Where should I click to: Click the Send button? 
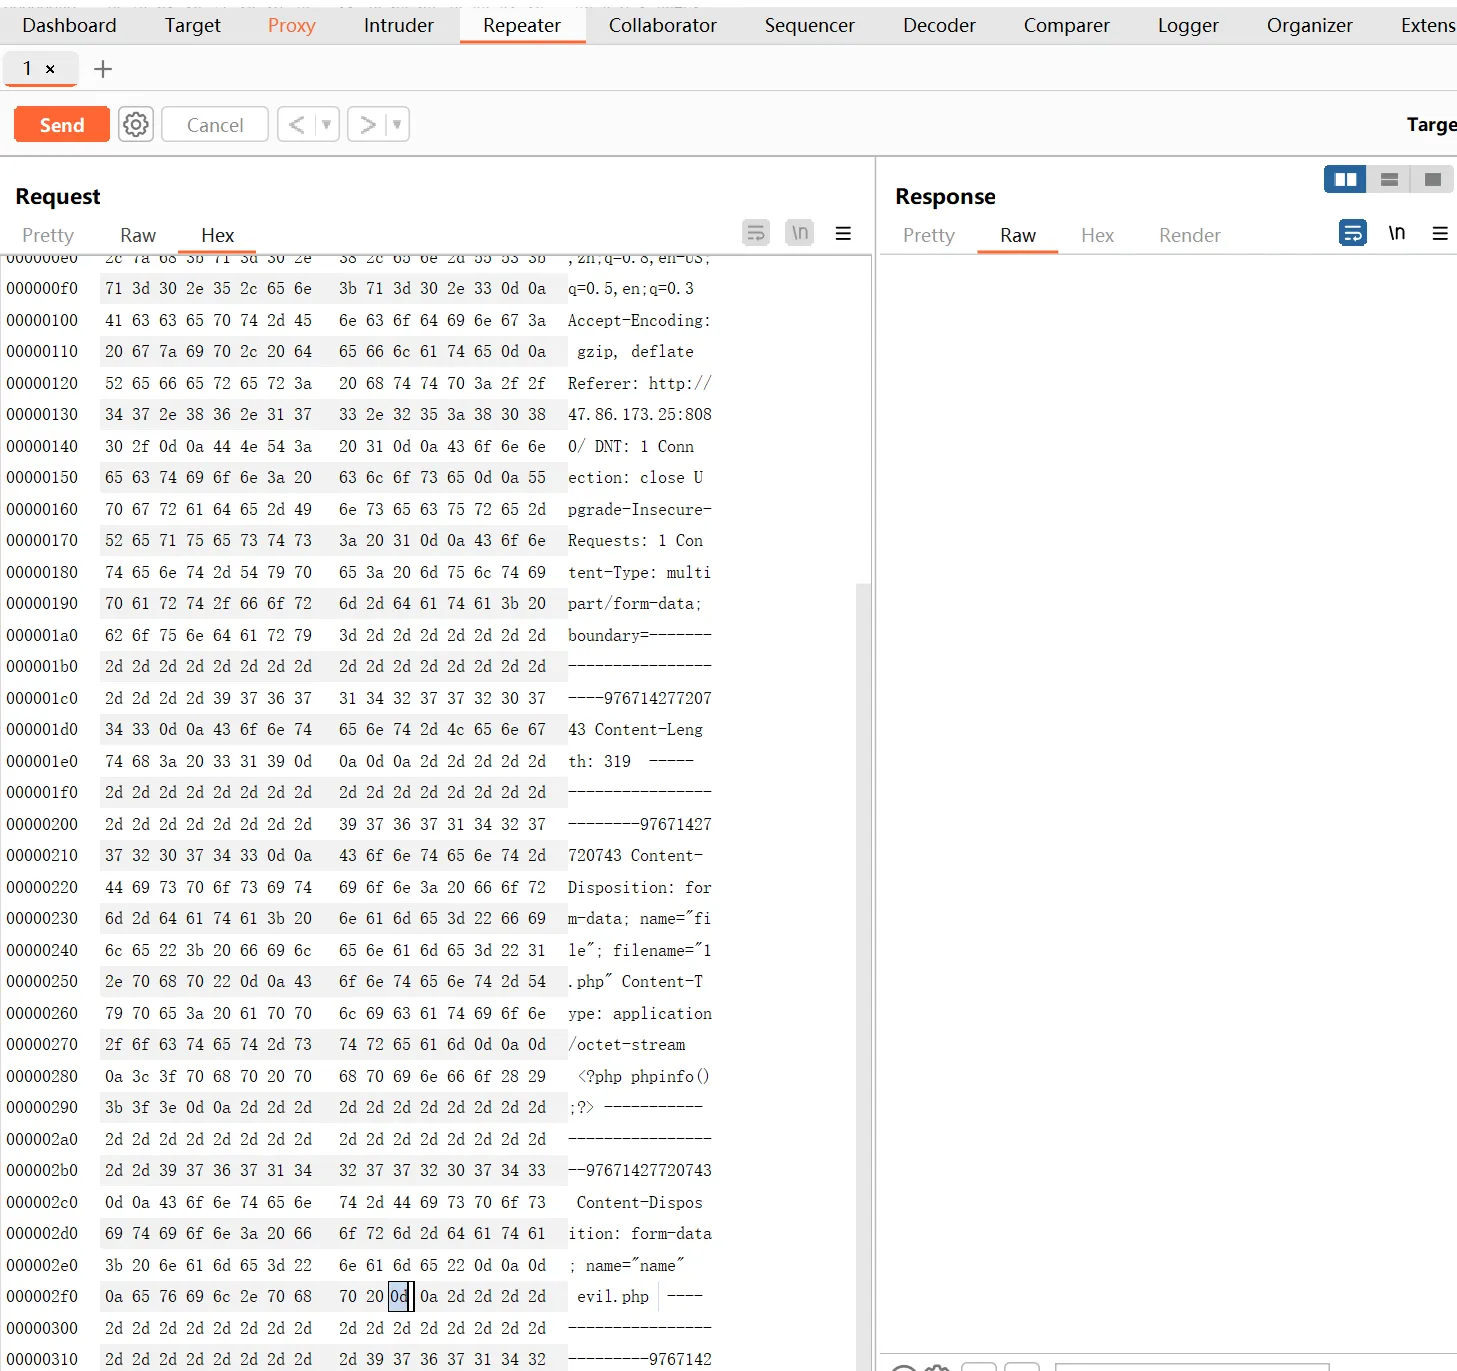click(x=62, y=124)
